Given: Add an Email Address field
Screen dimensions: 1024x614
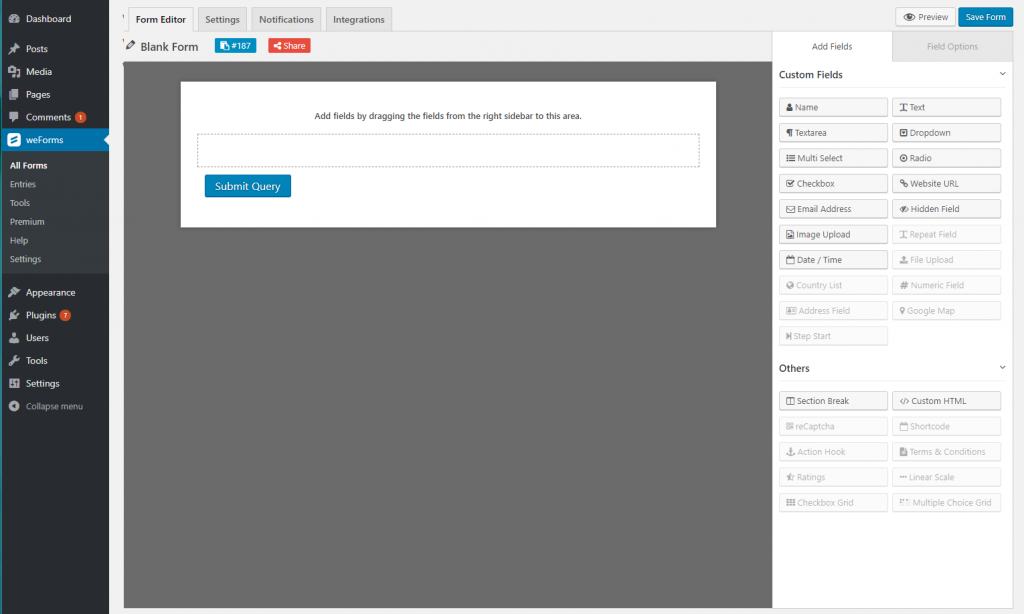Looking at the screenshot, I should click(x=833, y=208).
